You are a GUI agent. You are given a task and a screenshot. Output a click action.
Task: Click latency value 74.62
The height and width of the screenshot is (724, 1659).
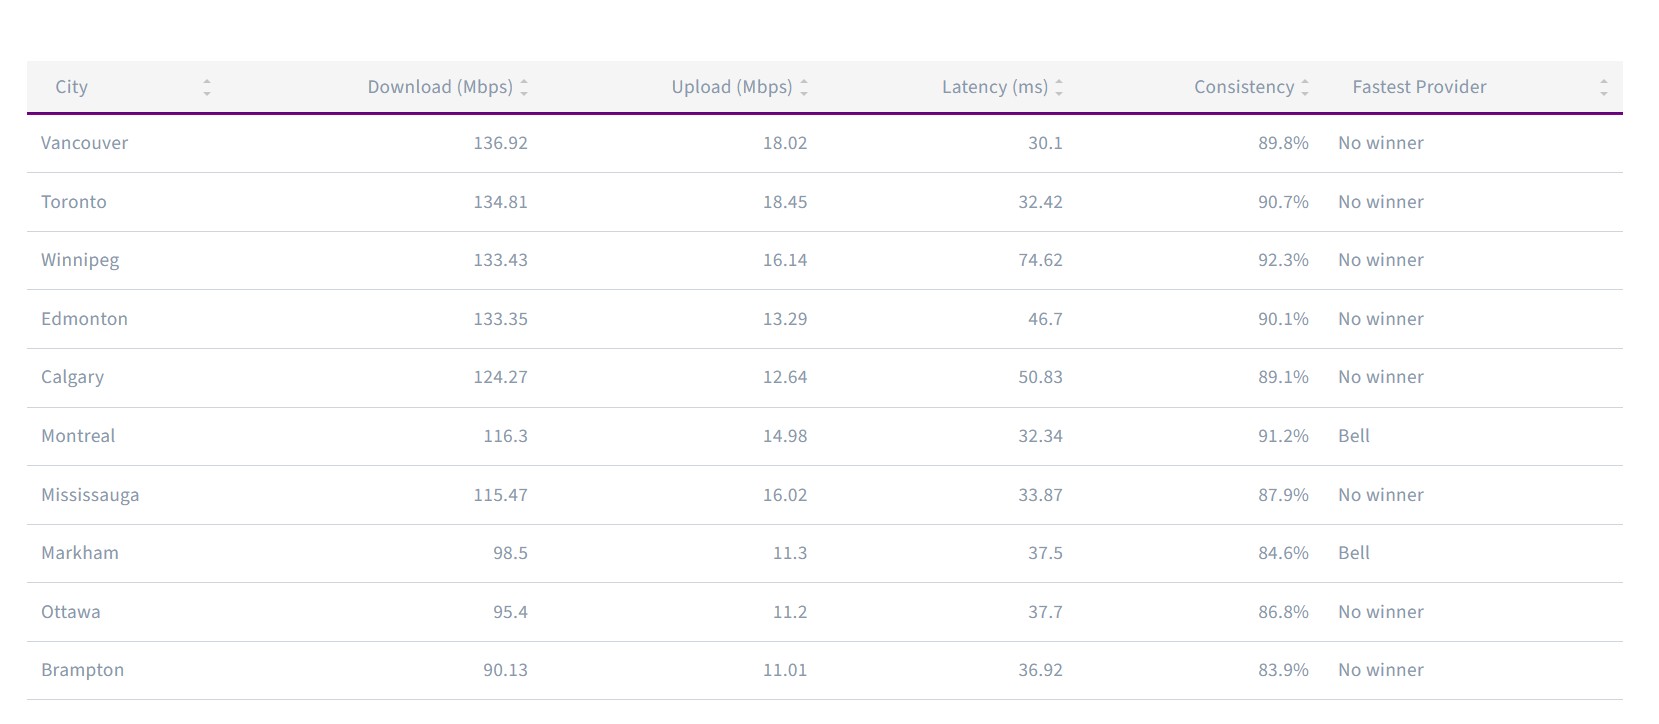[x=1040, y=260]
